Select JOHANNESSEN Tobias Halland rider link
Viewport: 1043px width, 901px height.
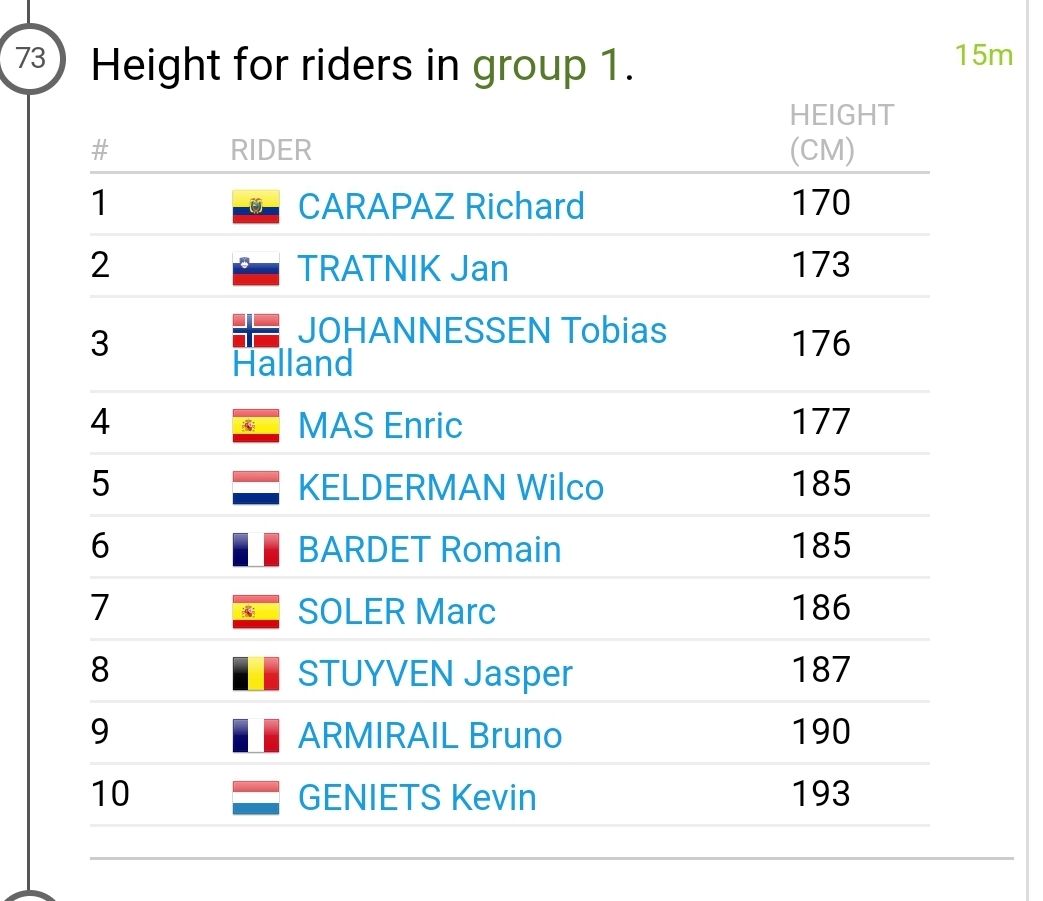tap(482, 331)
